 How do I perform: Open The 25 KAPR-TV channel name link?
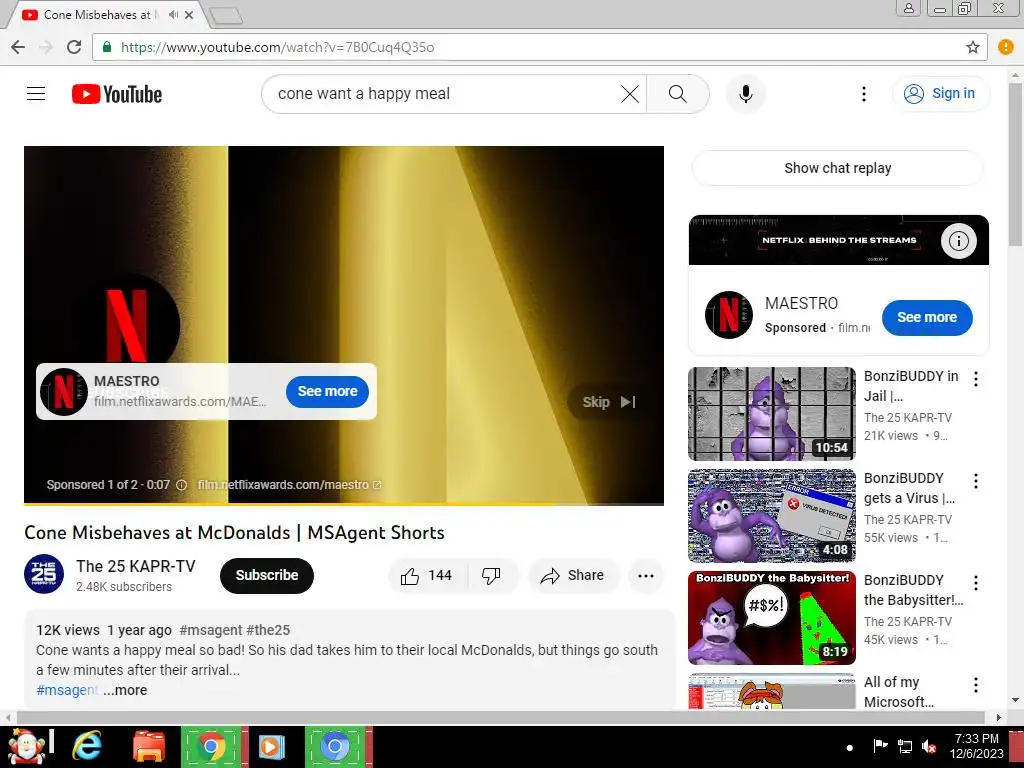136,566
